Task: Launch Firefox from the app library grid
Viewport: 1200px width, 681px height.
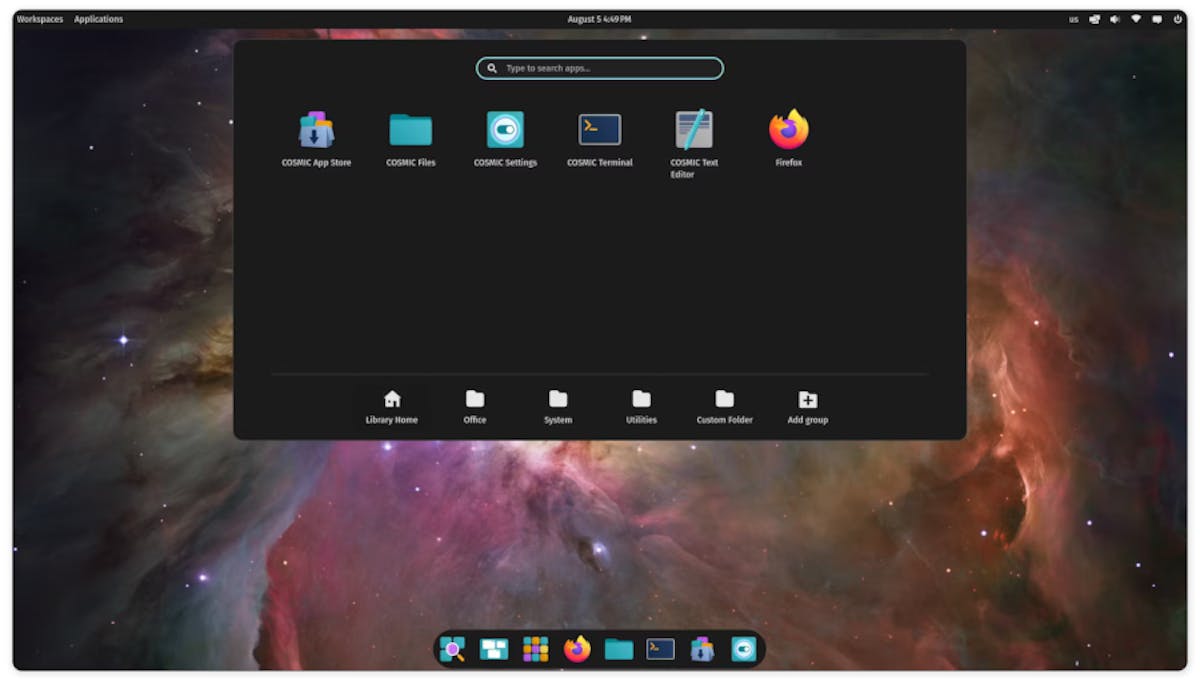Action: tap(789, 139)
